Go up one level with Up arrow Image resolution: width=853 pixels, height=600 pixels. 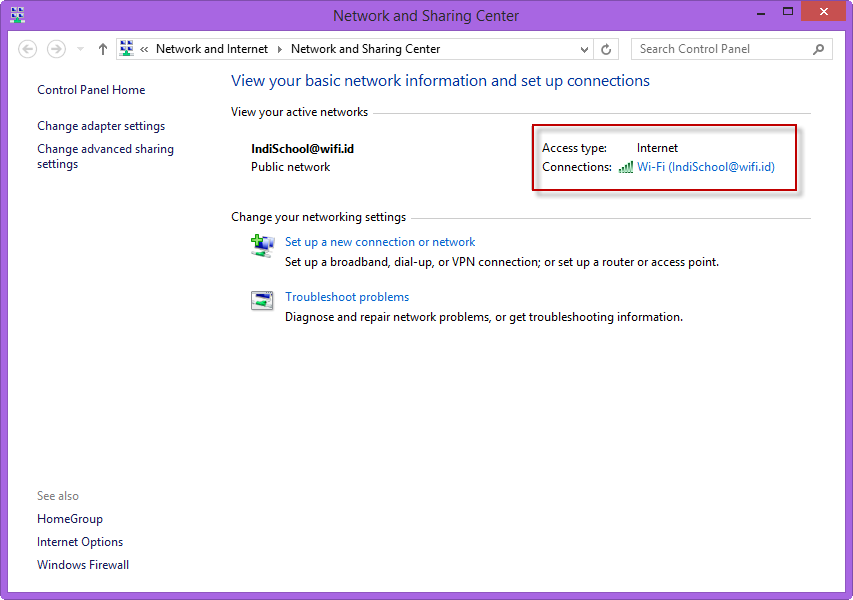(x=103, y=50)
